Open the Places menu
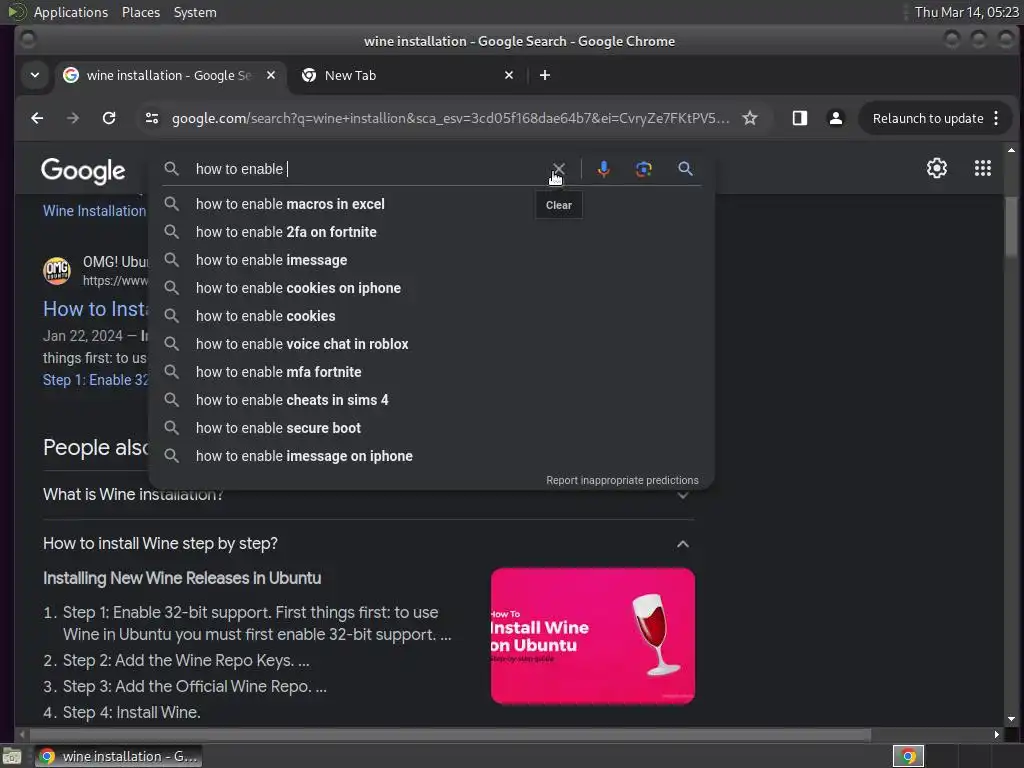 tap(141, 12)
